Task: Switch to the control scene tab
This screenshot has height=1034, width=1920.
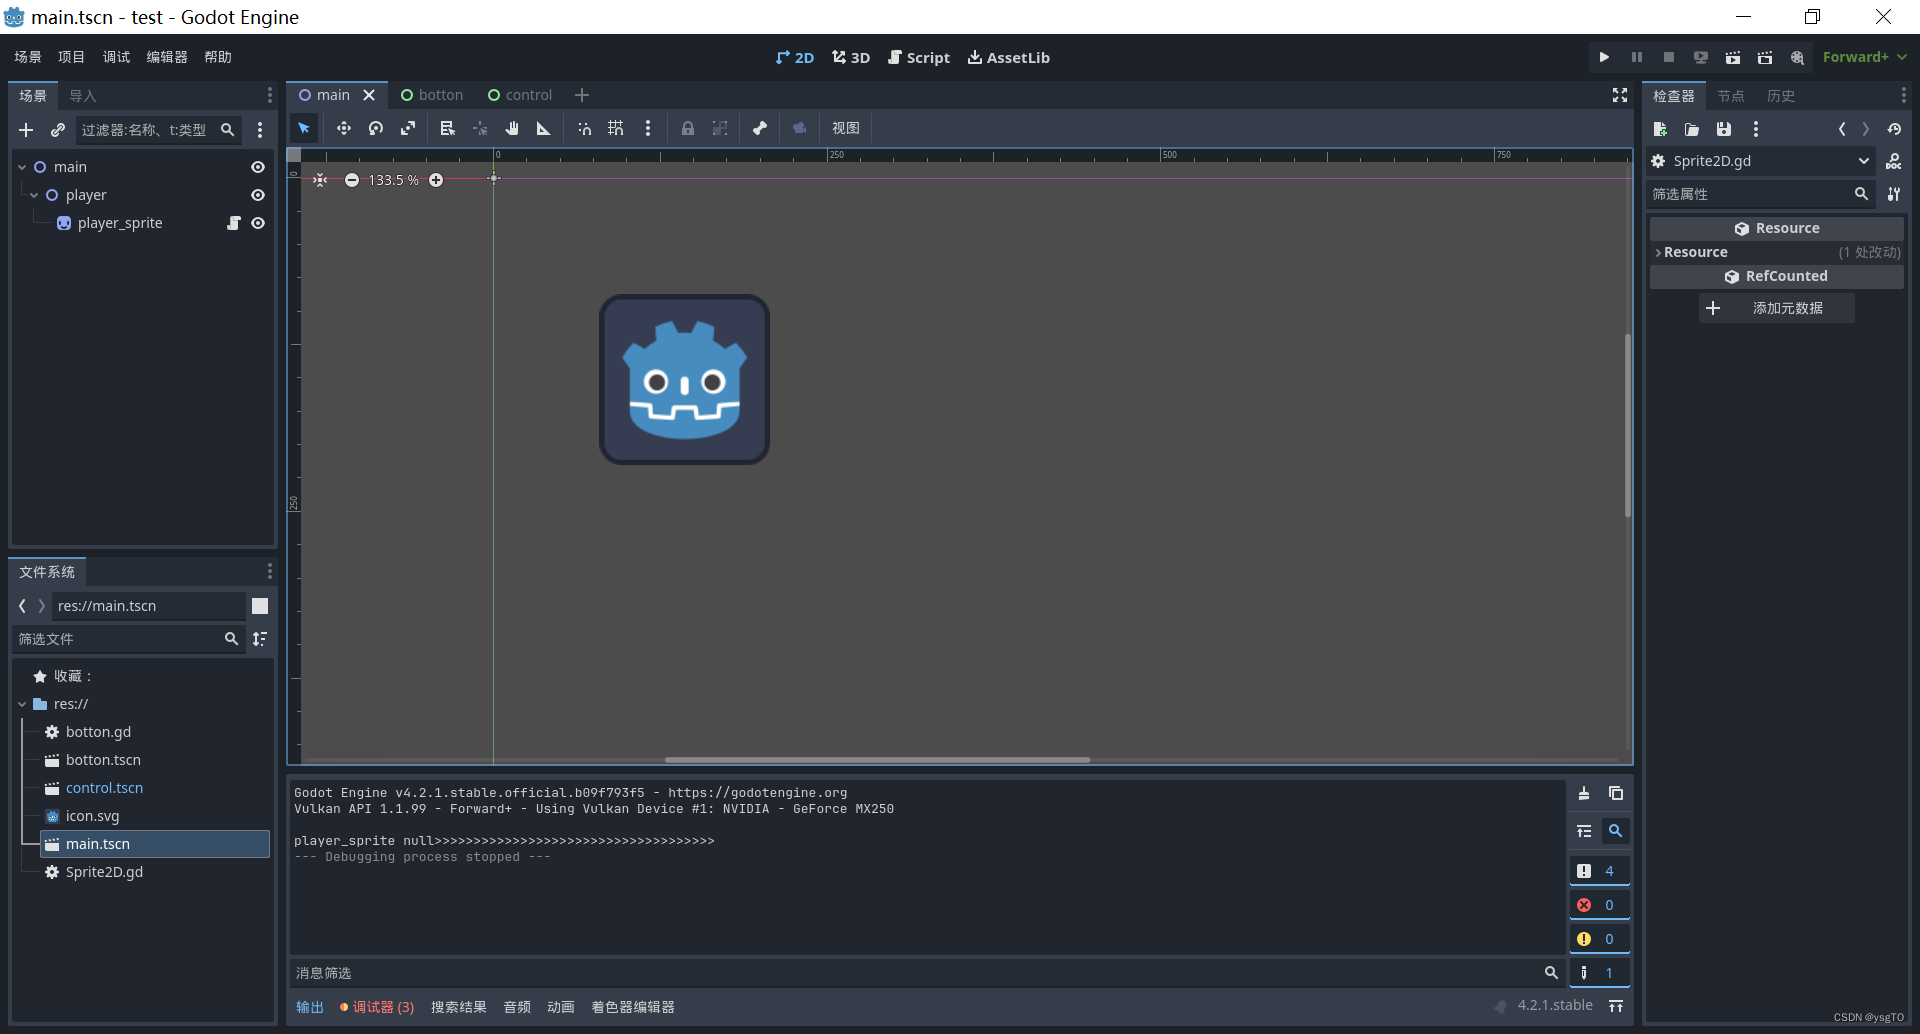Action: [x=520, y=95]
